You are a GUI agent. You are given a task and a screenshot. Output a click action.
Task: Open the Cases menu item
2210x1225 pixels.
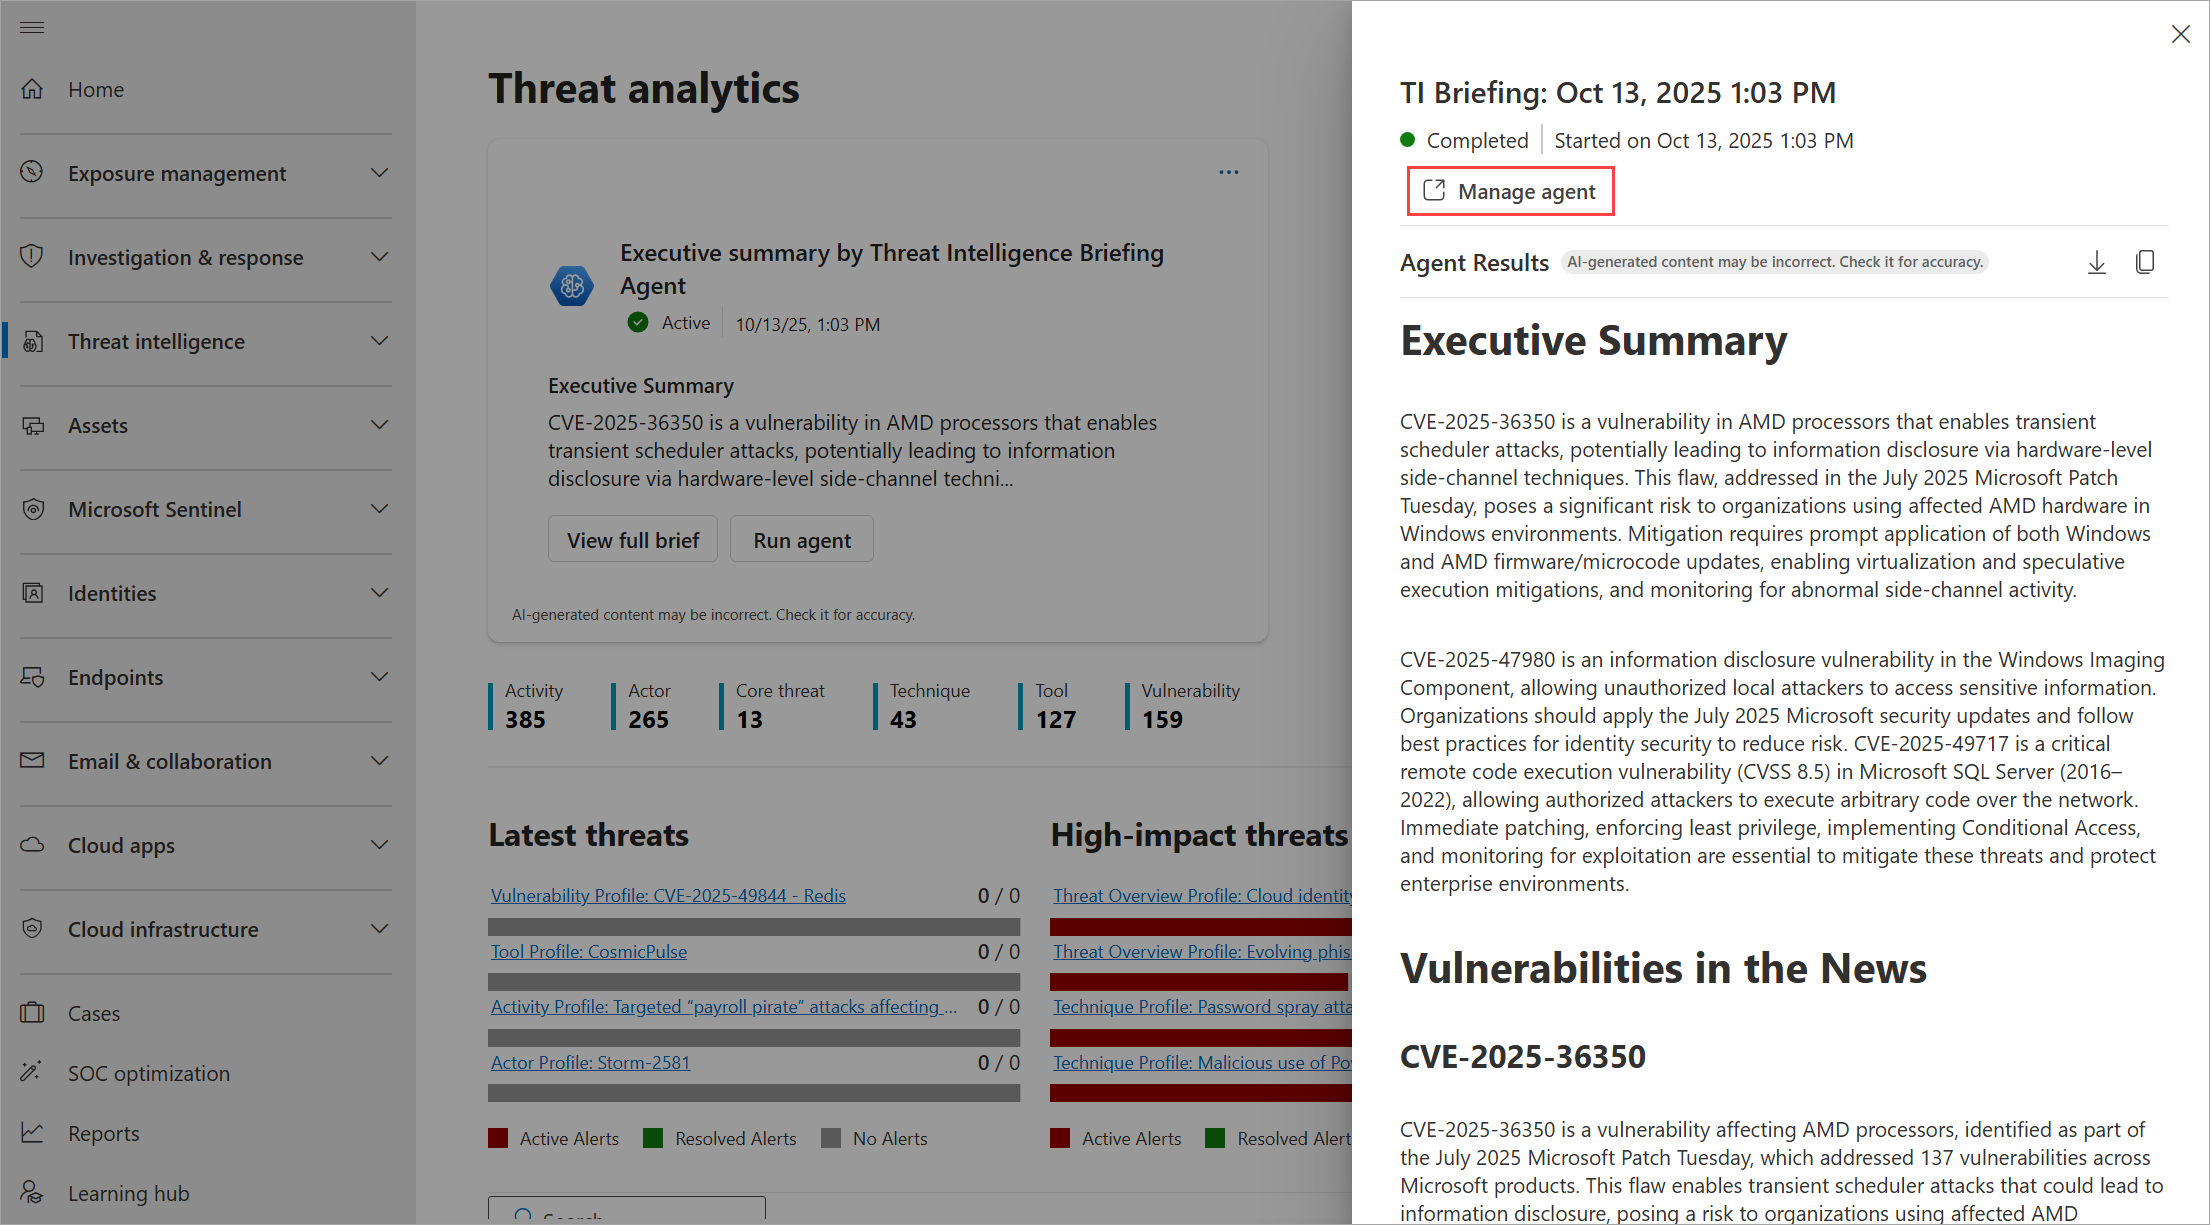(94, 1013)
